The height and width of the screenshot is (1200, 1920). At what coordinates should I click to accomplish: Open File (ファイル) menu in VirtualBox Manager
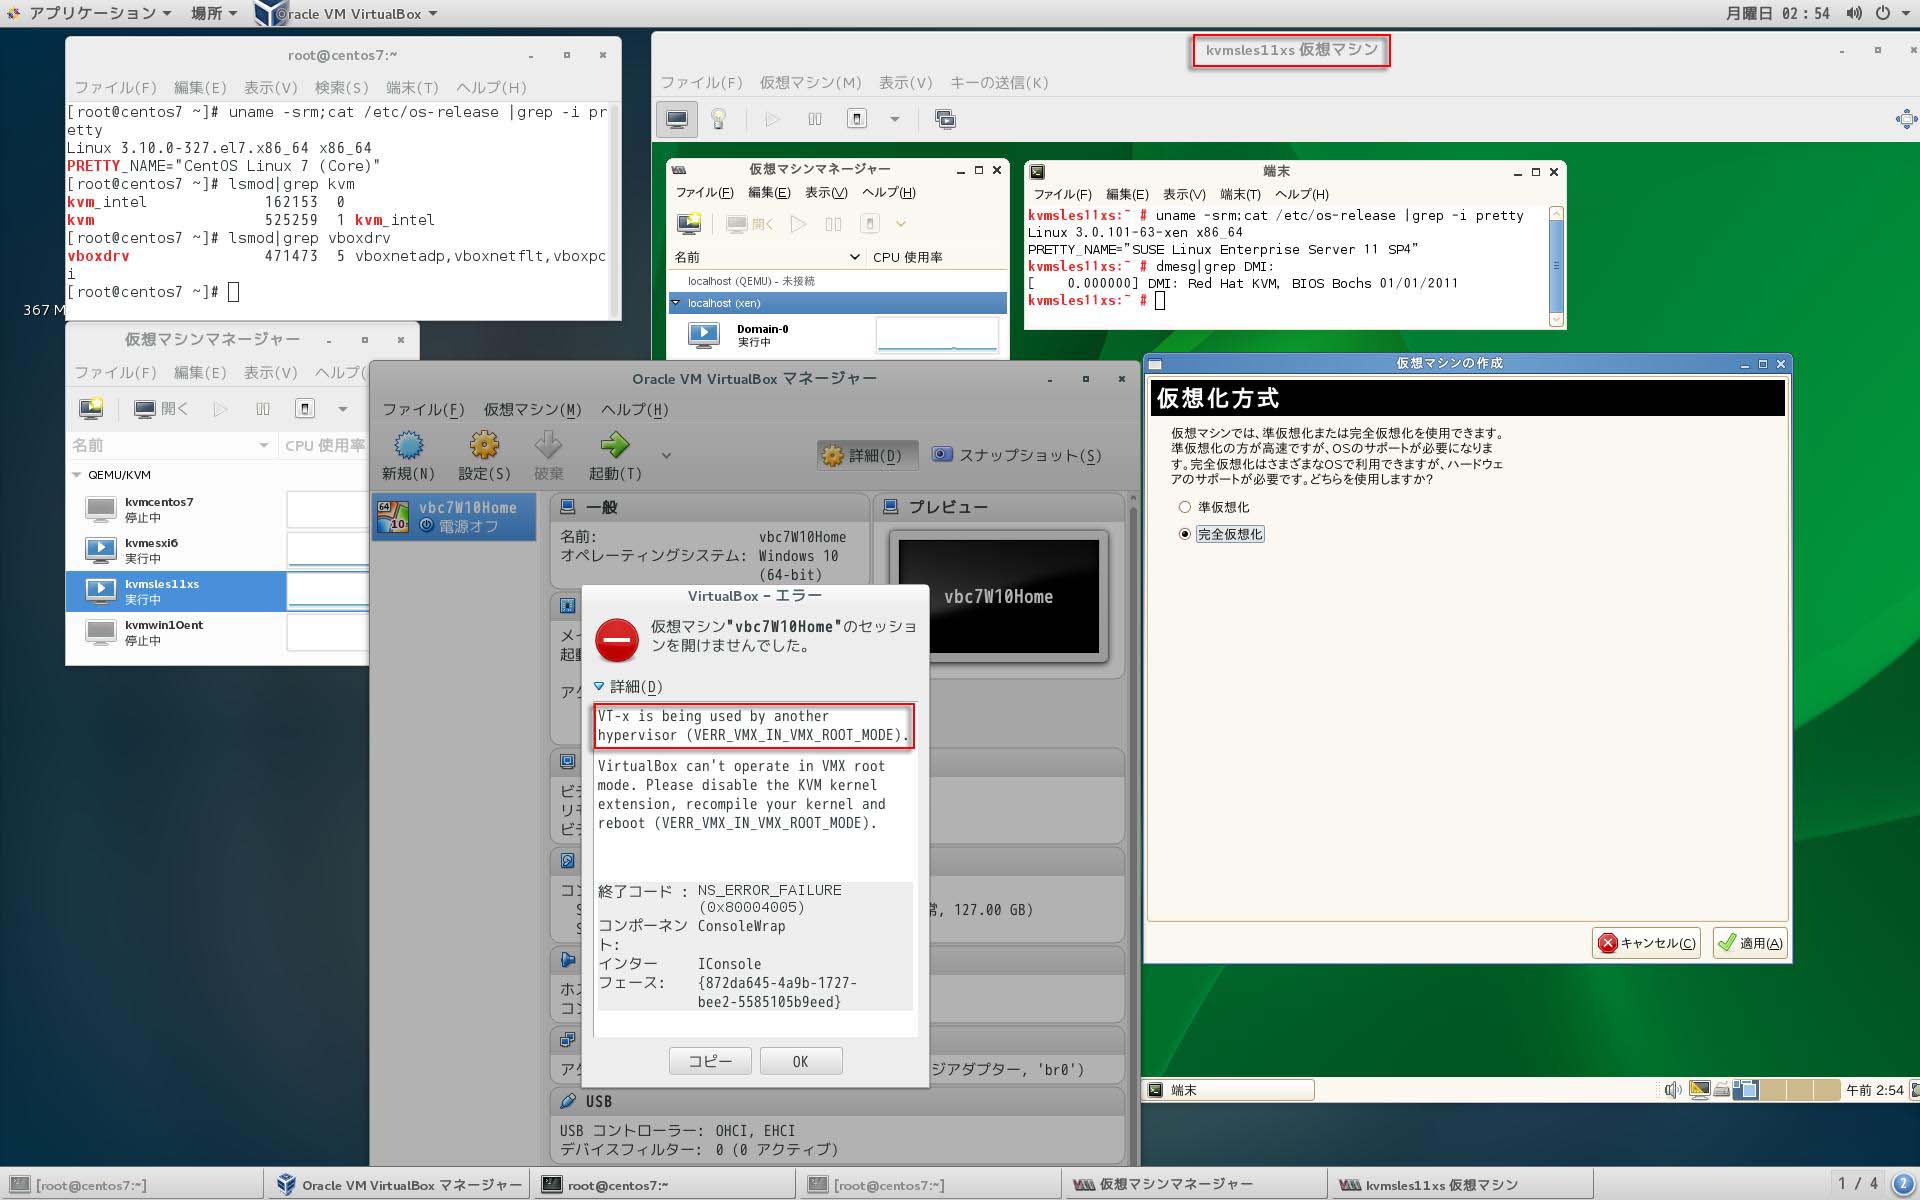423,410
